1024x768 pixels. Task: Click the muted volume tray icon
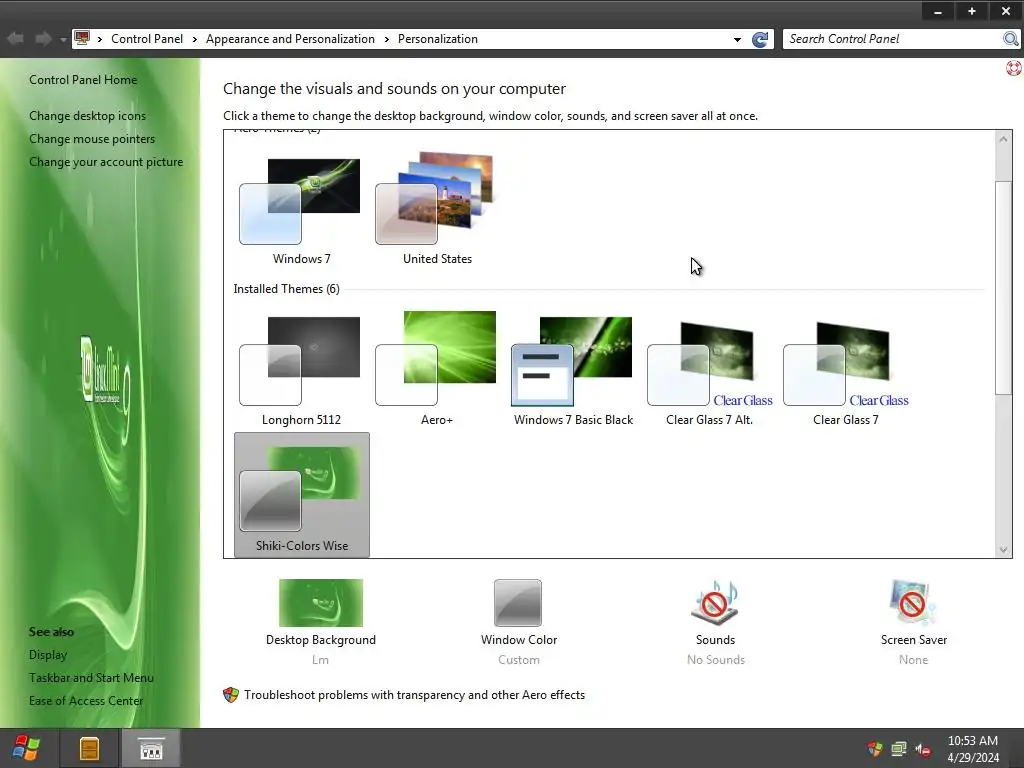923,749
